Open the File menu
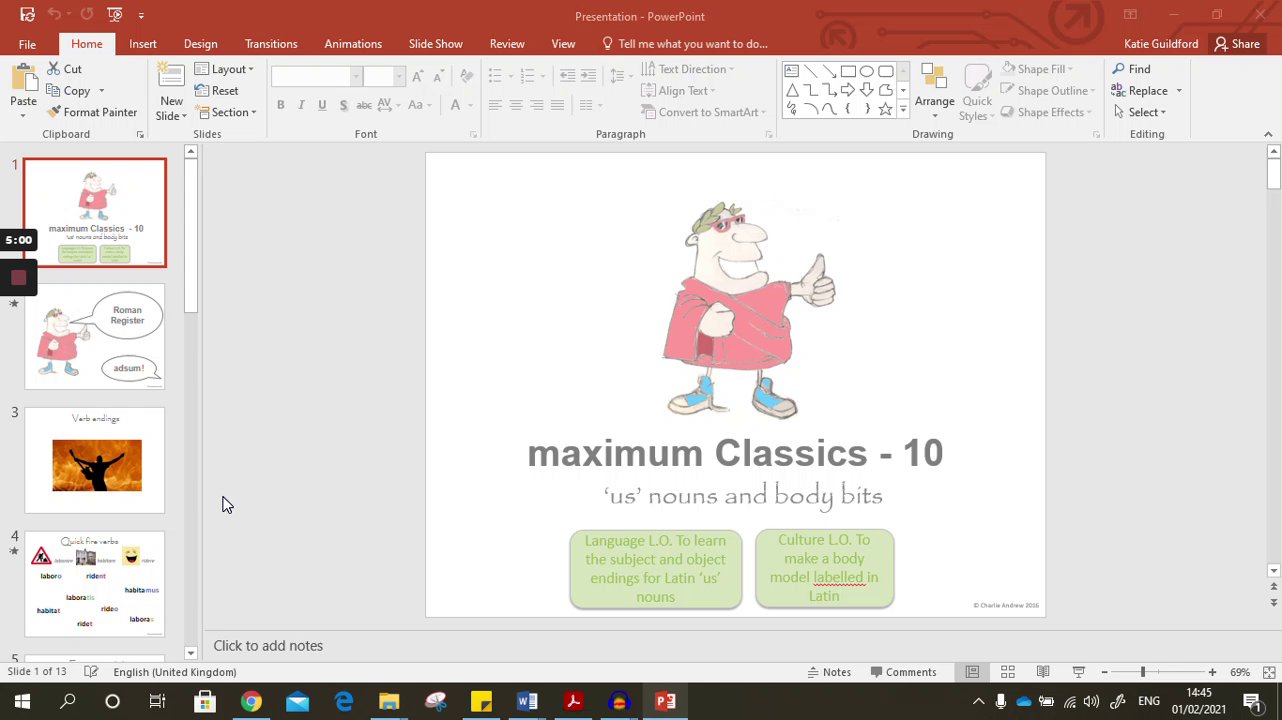Screen dimensions: 1282x720 27,44
